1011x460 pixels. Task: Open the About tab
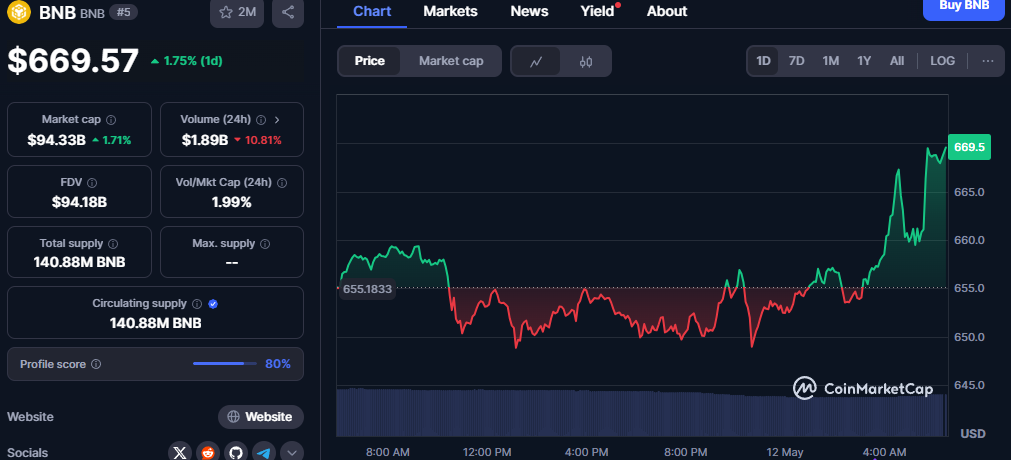click(x=667, y=12)
